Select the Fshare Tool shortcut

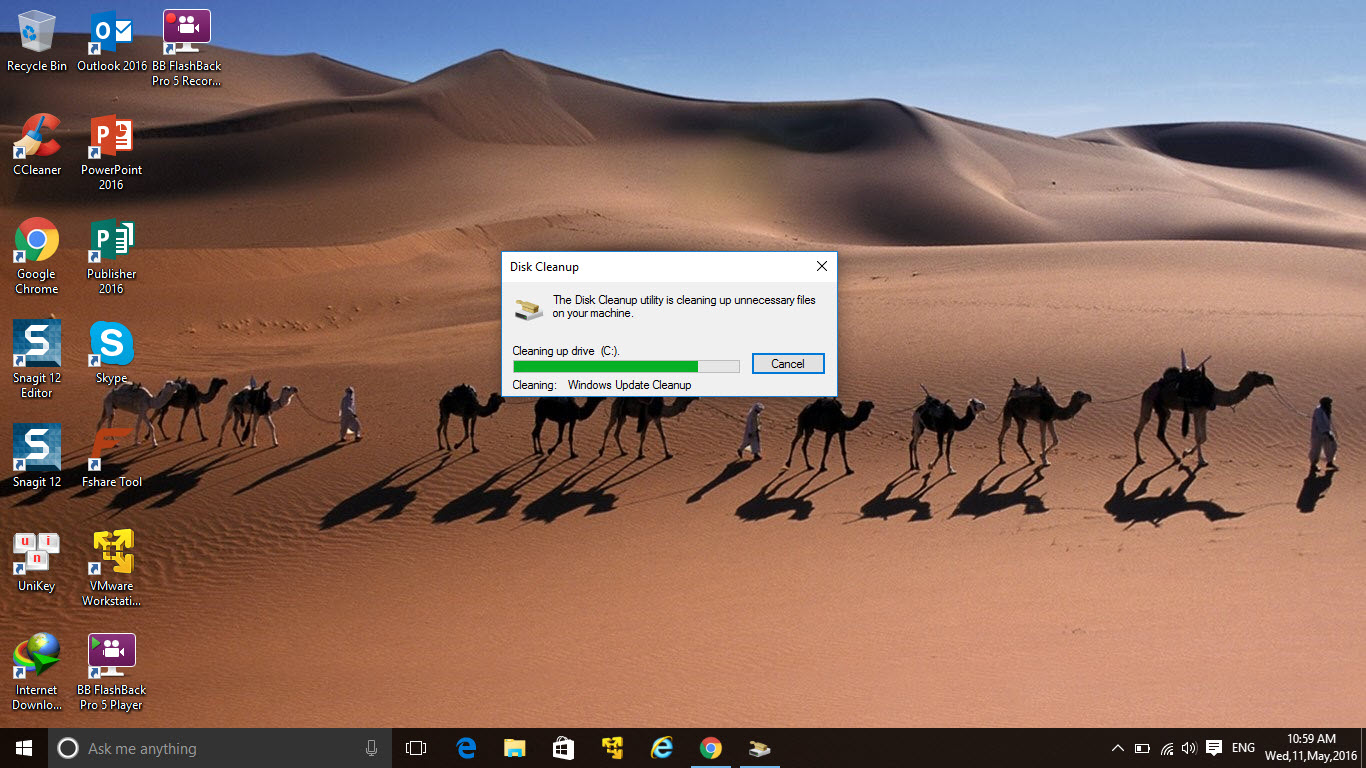coord(112,457)
